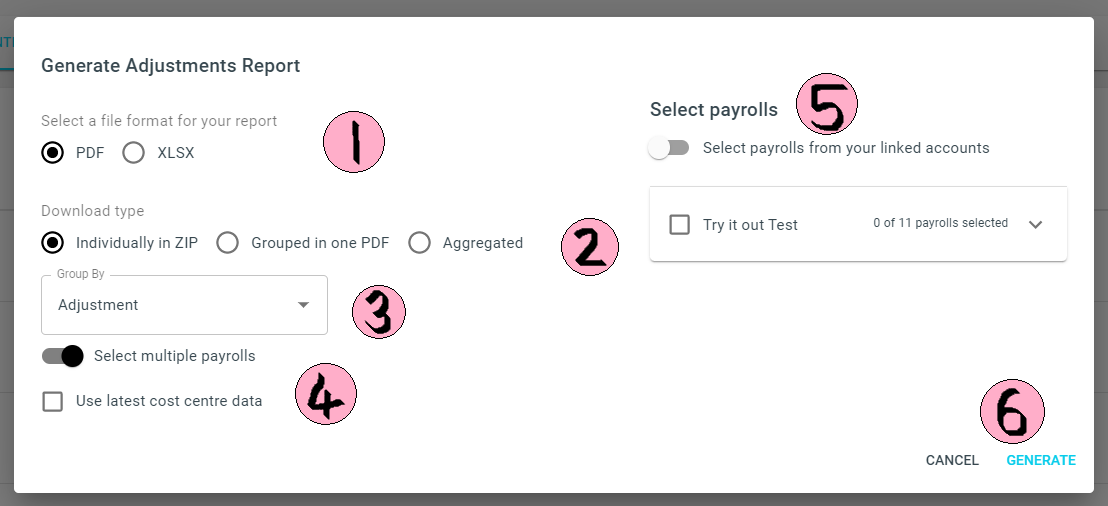Enable Select payrolls from linked accounts toggle
The height and width of the screenshot is (506, 1108).
pos(668,148)
